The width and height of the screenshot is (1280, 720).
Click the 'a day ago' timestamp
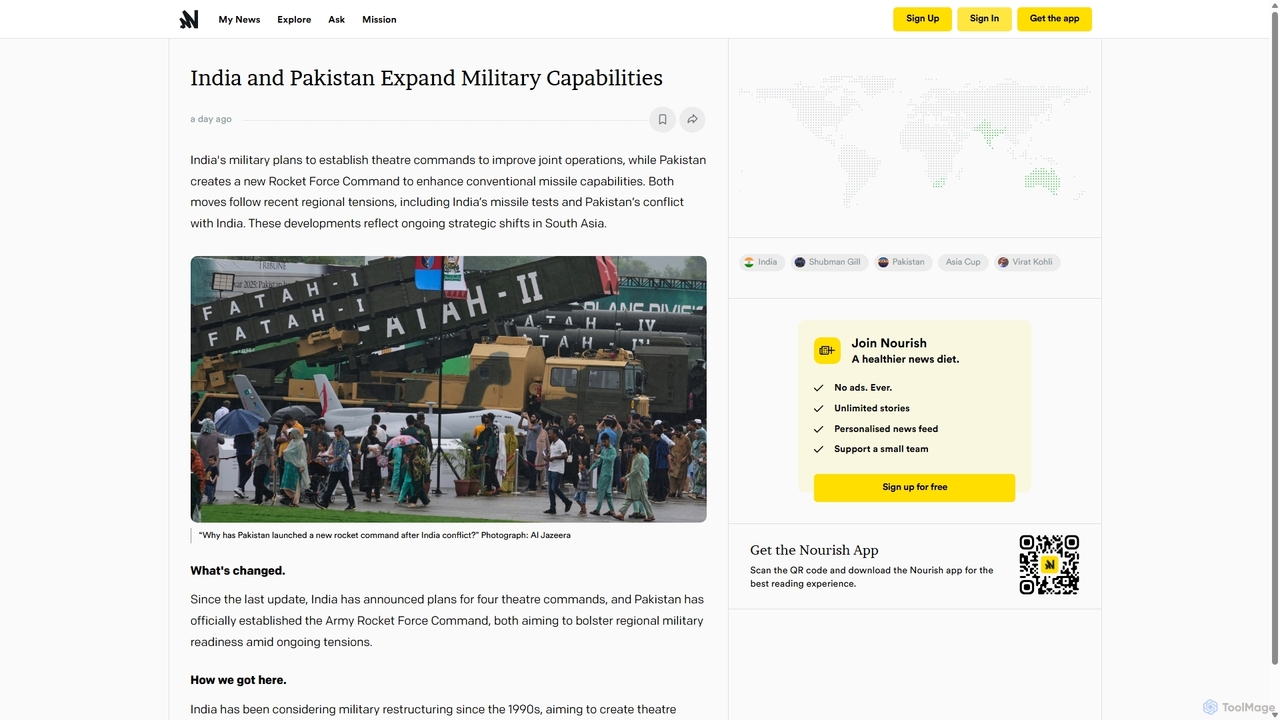211,119
